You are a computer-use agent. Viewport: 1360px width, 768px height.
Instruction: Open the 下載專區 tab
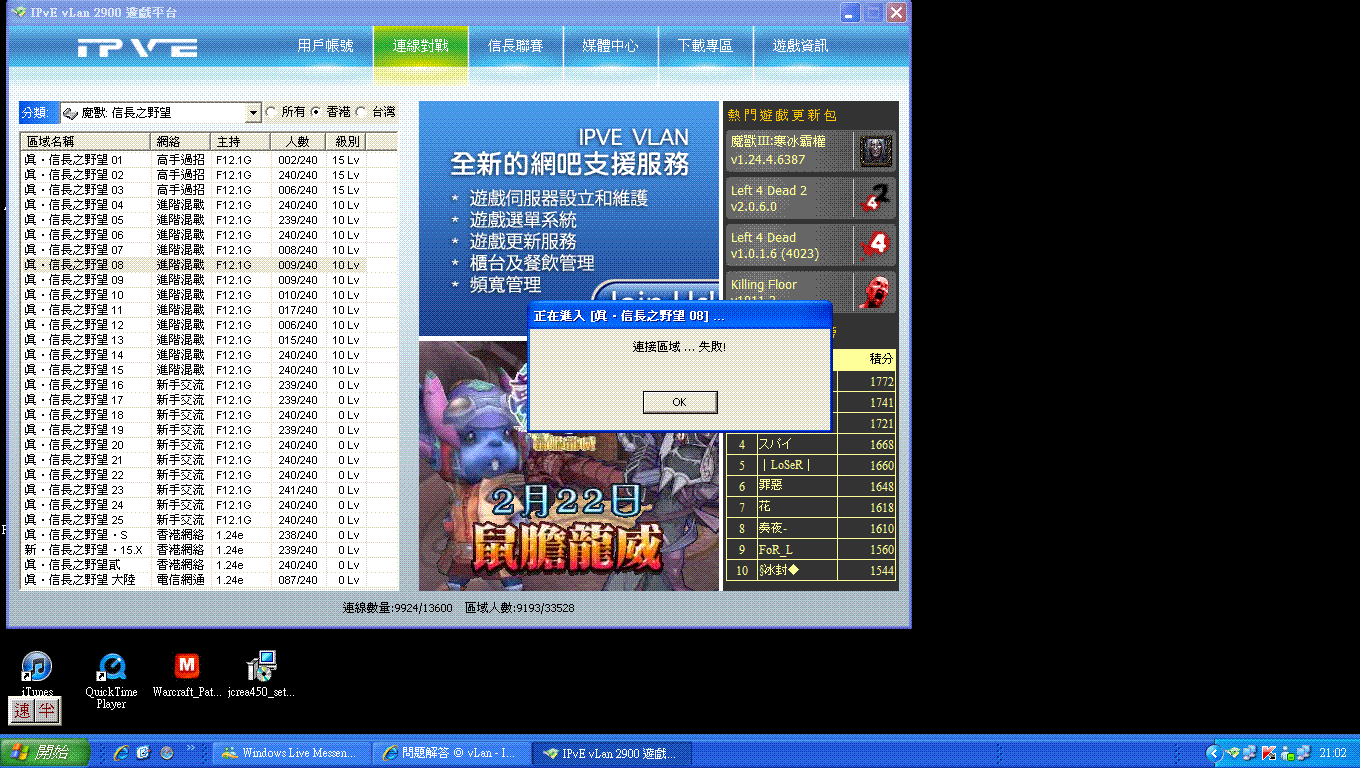tap(705, 46)
